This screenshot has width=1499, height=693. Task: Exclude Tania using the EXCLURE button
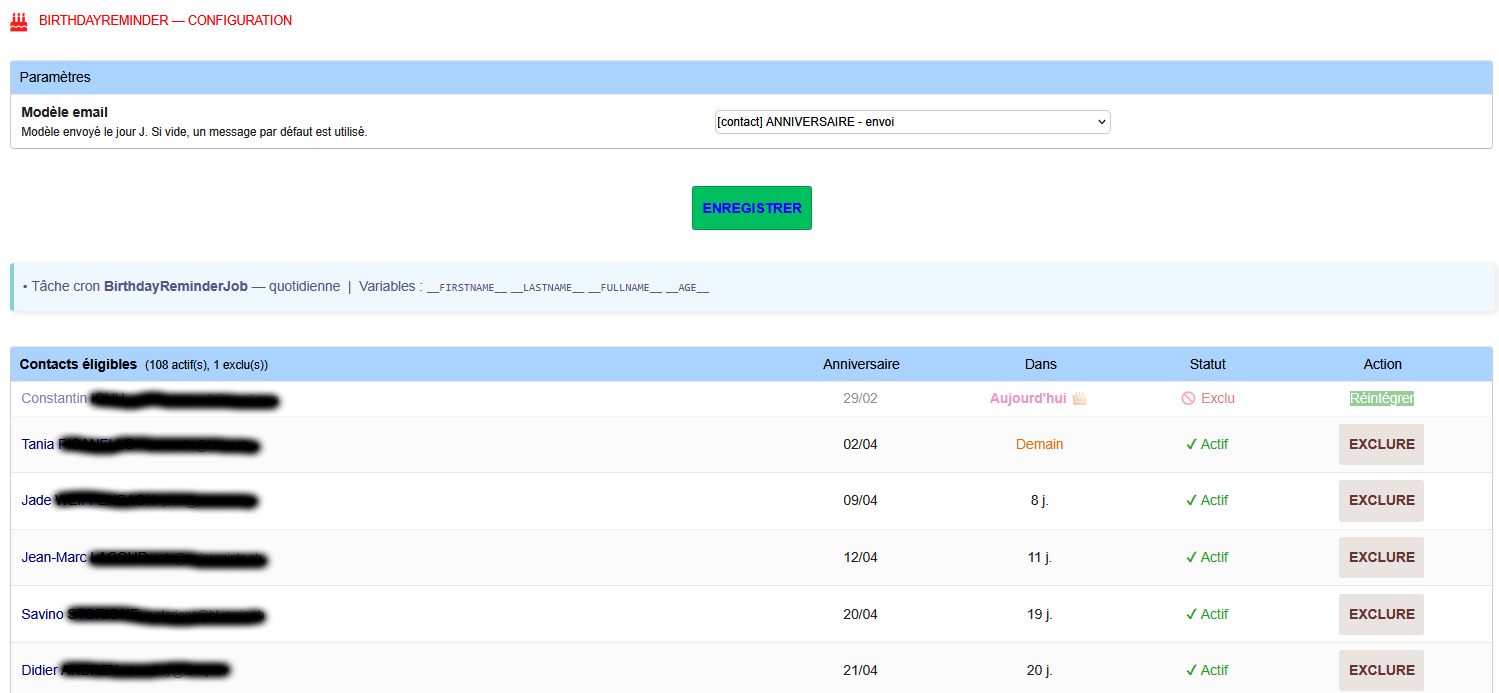1381,444
